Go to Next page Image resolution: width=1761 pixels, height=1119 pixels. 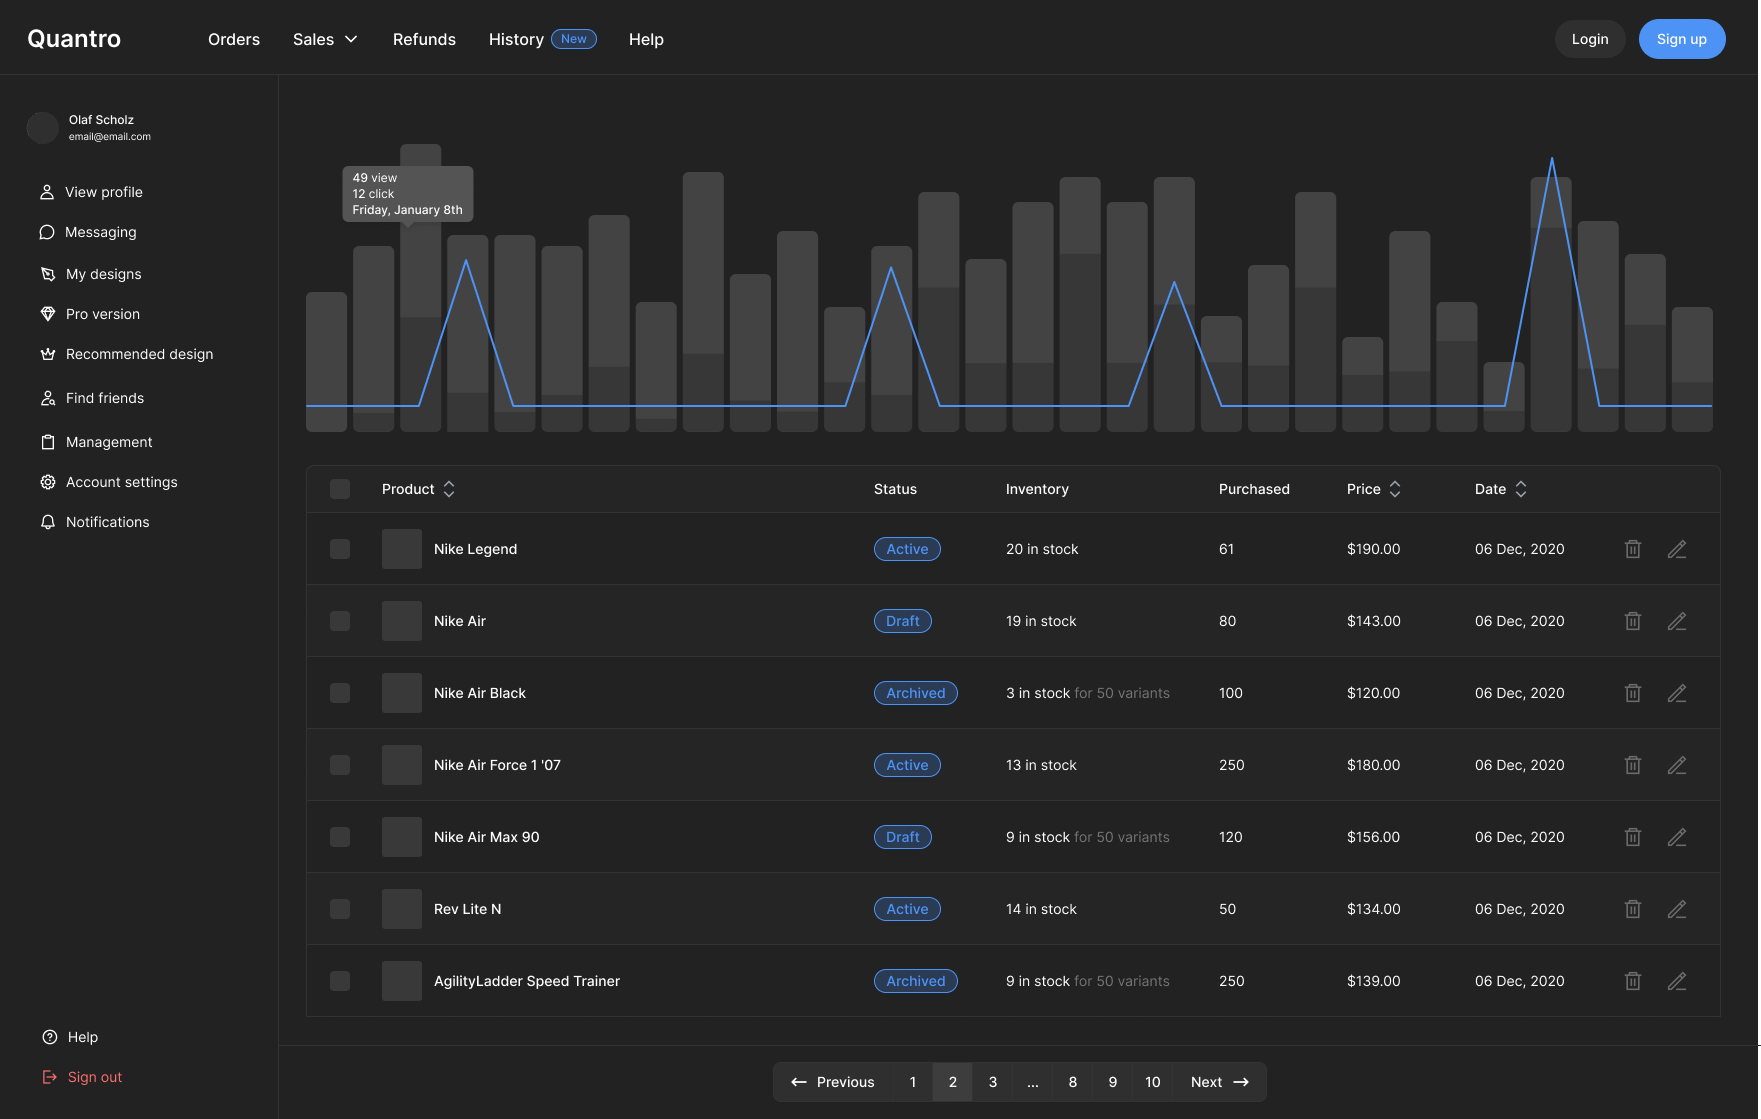pyautogui.click(x=1220, y=1082)
